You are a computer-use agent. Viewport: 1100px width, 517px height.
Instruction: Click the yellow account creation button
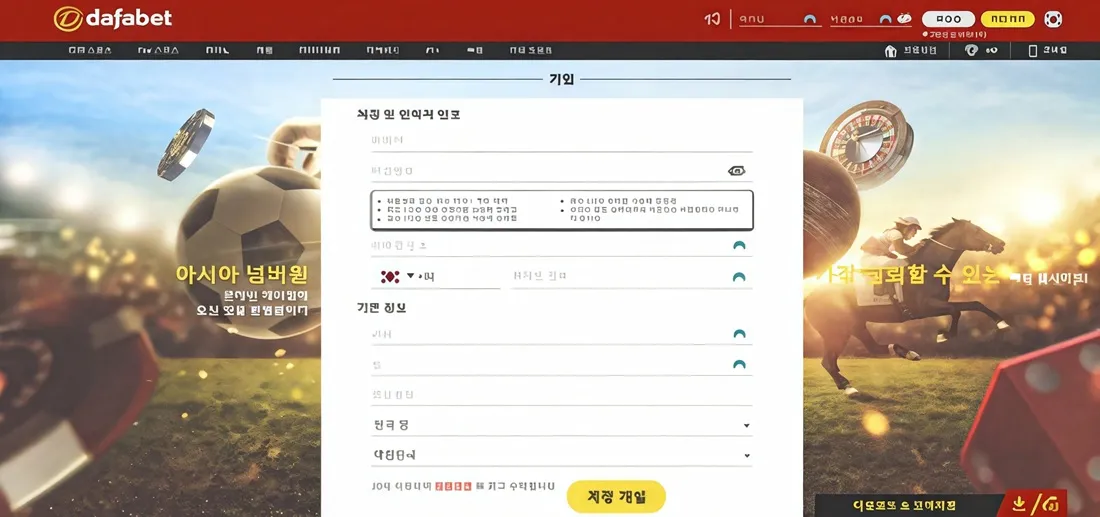pyautogui.click(x=615, y=497)
